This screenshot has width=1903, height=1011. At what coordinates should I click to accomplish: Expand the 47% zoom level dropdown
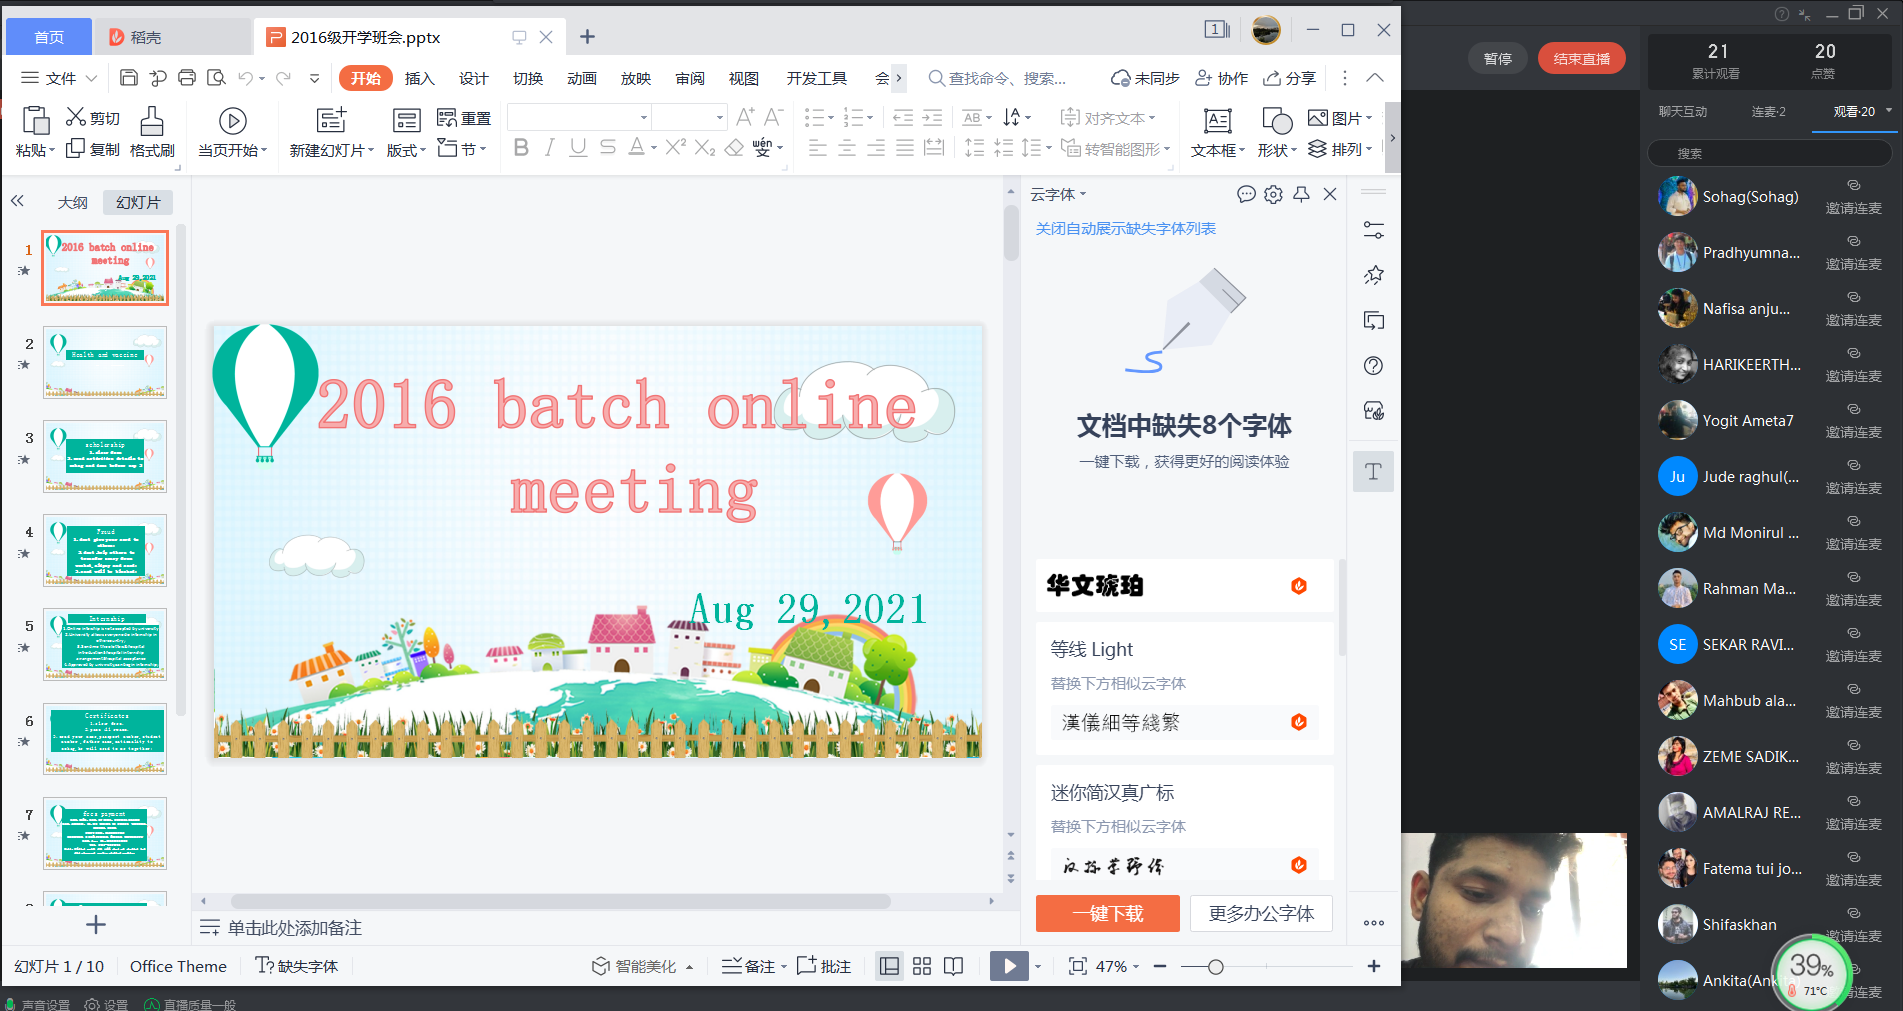[1136, 967]
